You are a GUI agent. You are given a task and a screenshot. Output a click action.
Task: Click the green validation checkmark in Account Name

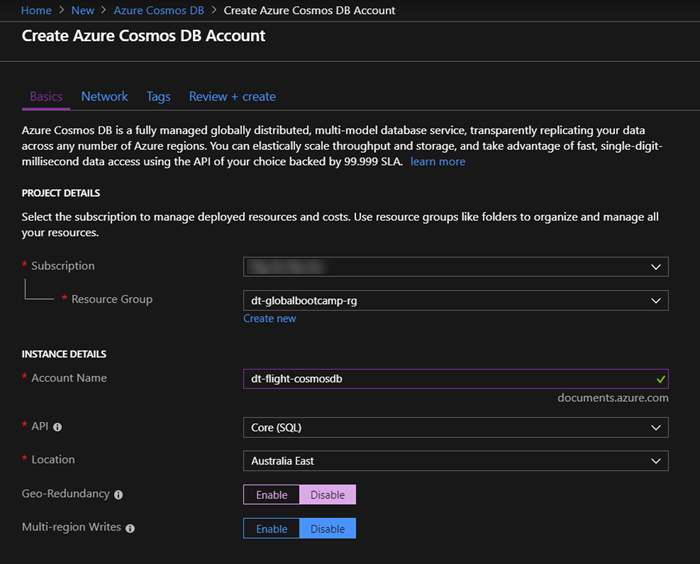pos(661,379)
